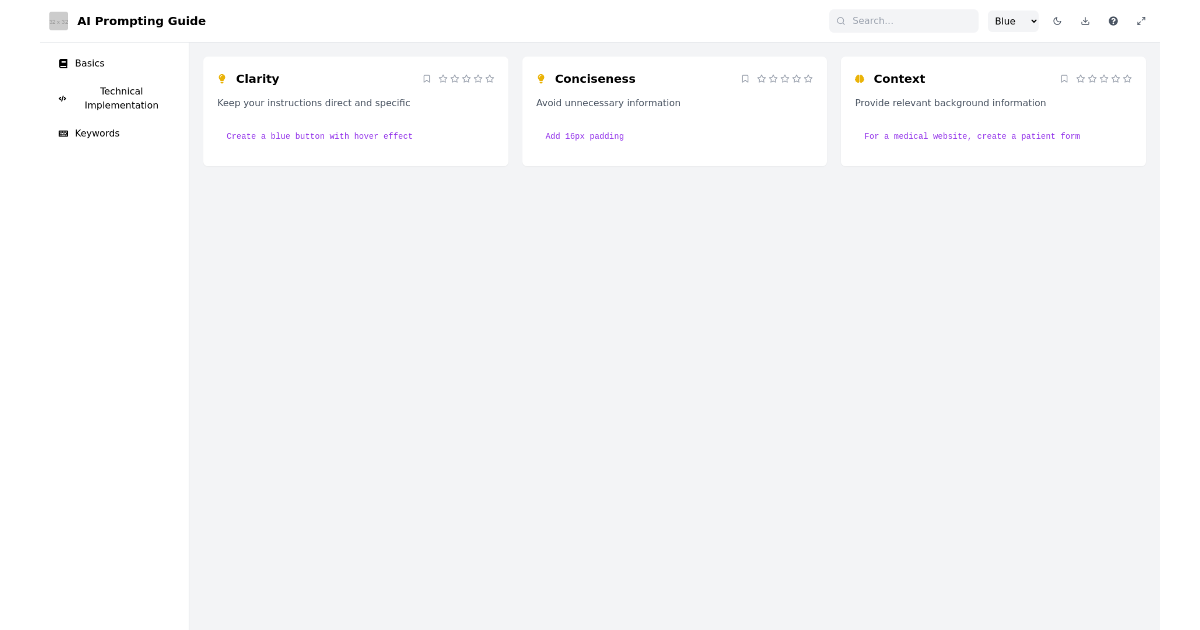Screen dimensions: 1200x630
Task: Give the Clarity card five stars
Action: point(490,78)
